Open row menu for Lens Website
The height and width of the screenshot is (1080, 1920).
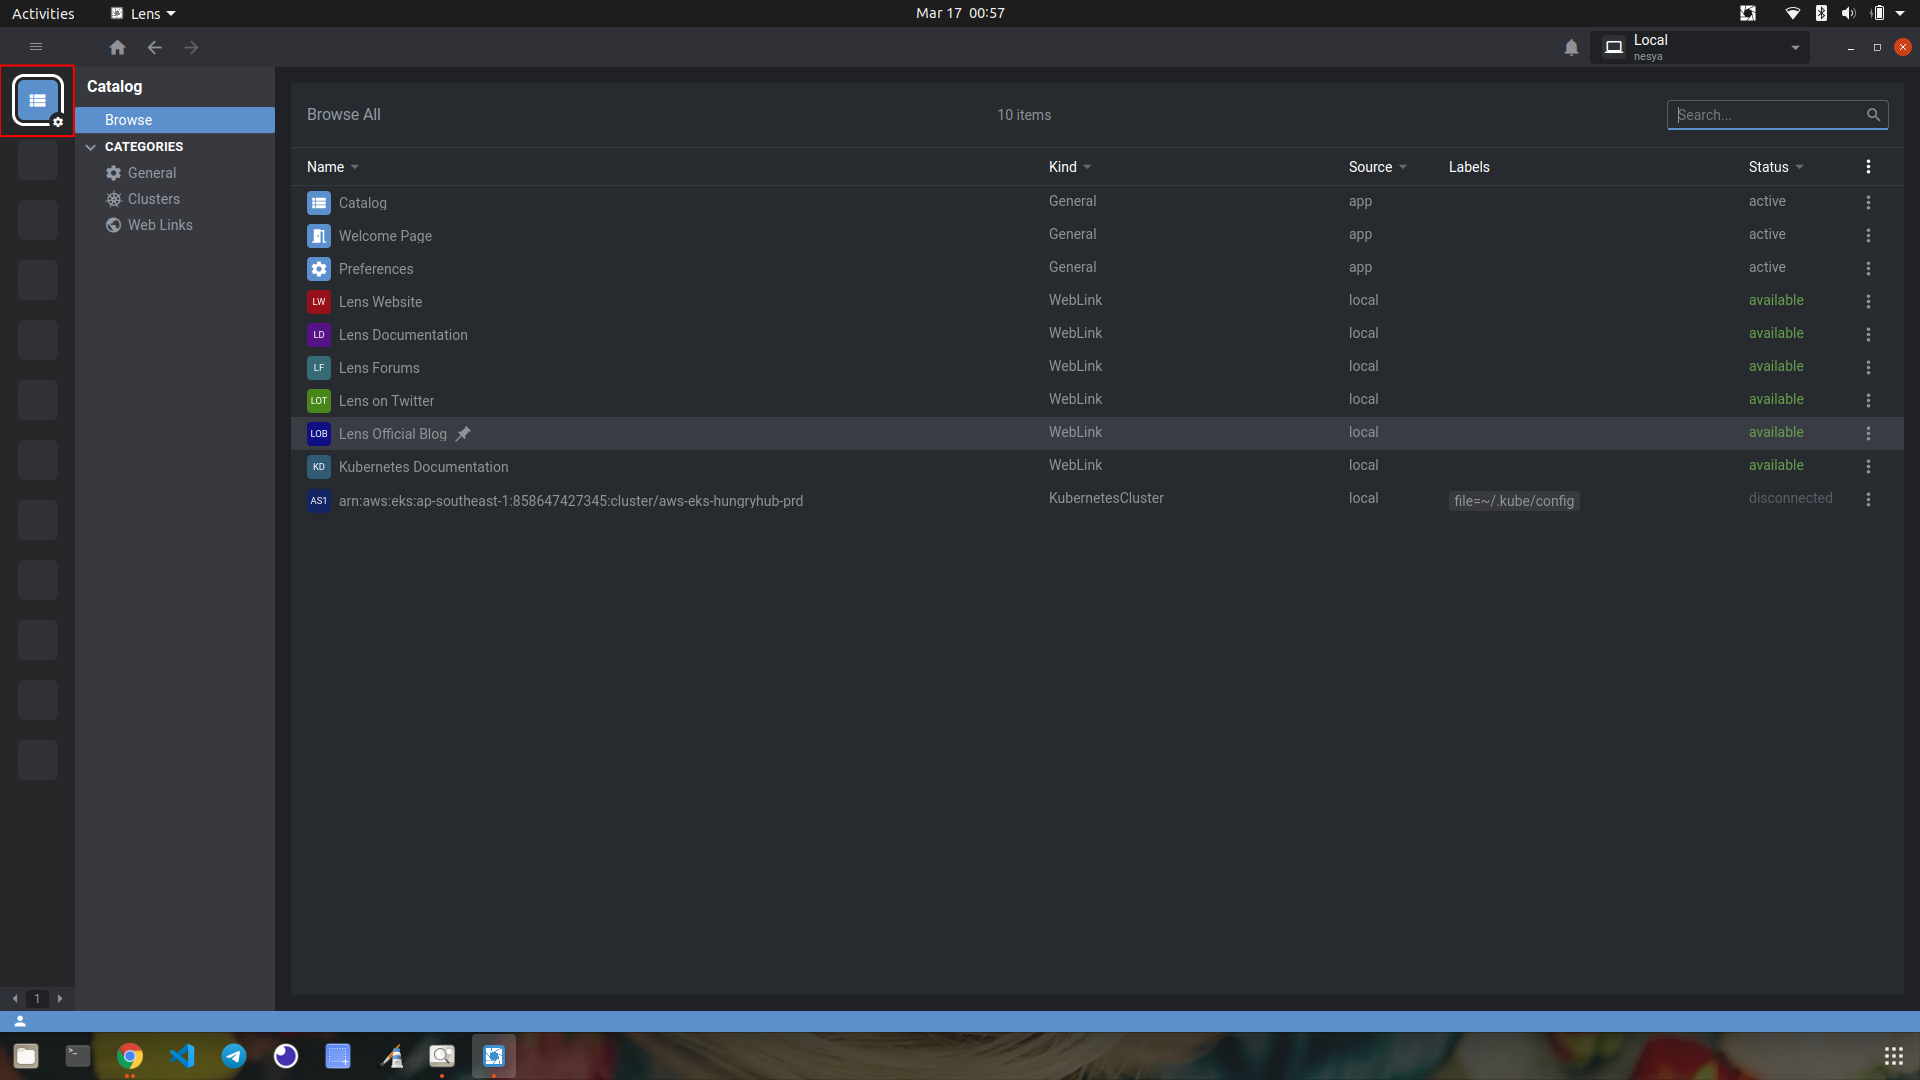(x=1868, y=301)
